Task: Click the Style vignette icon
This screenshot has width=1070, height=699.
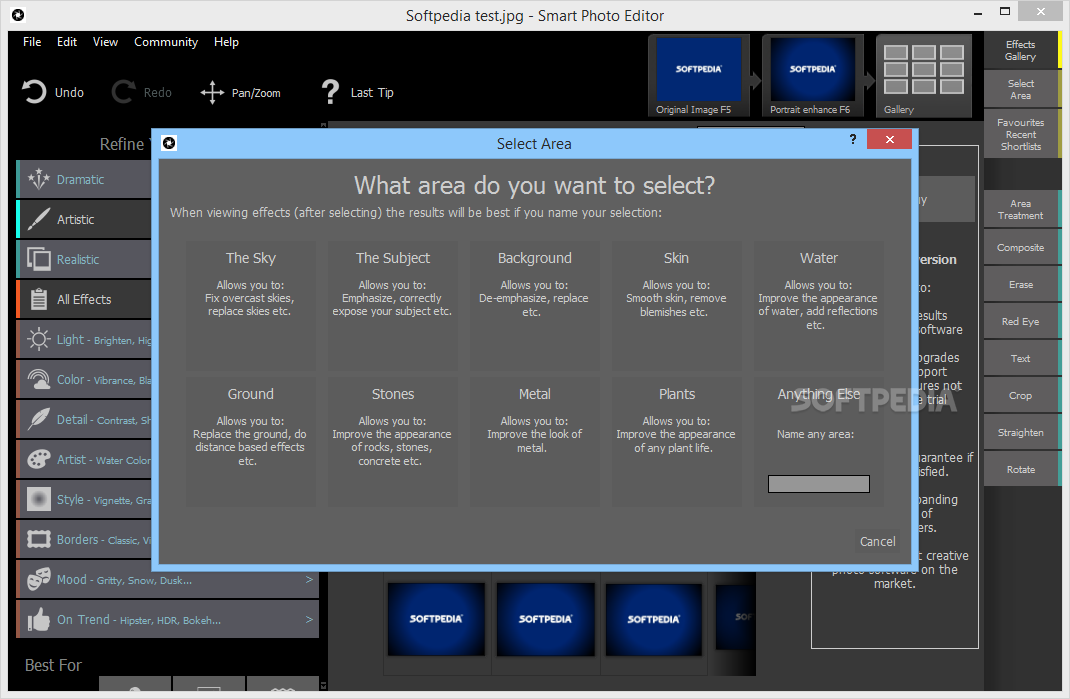Action: point(39,500)
